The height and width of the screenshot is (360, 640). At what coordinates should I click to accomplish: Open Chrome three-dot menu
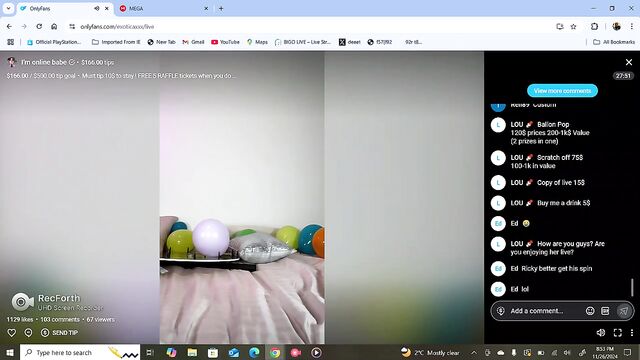pyautogui.click(x=631, y=27)
